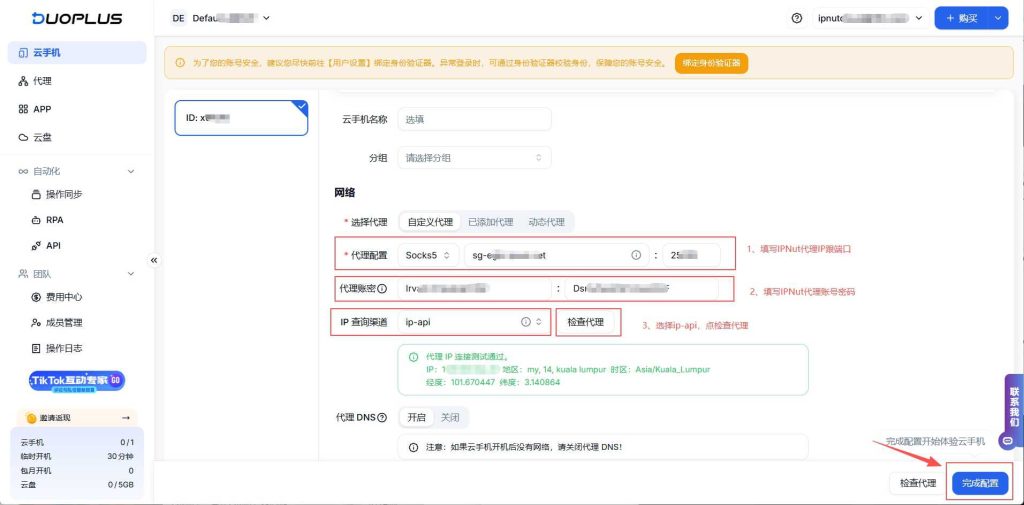Select the checked cloud phone ID card
The image size is (1024, 505).
(x=241, y=118)
